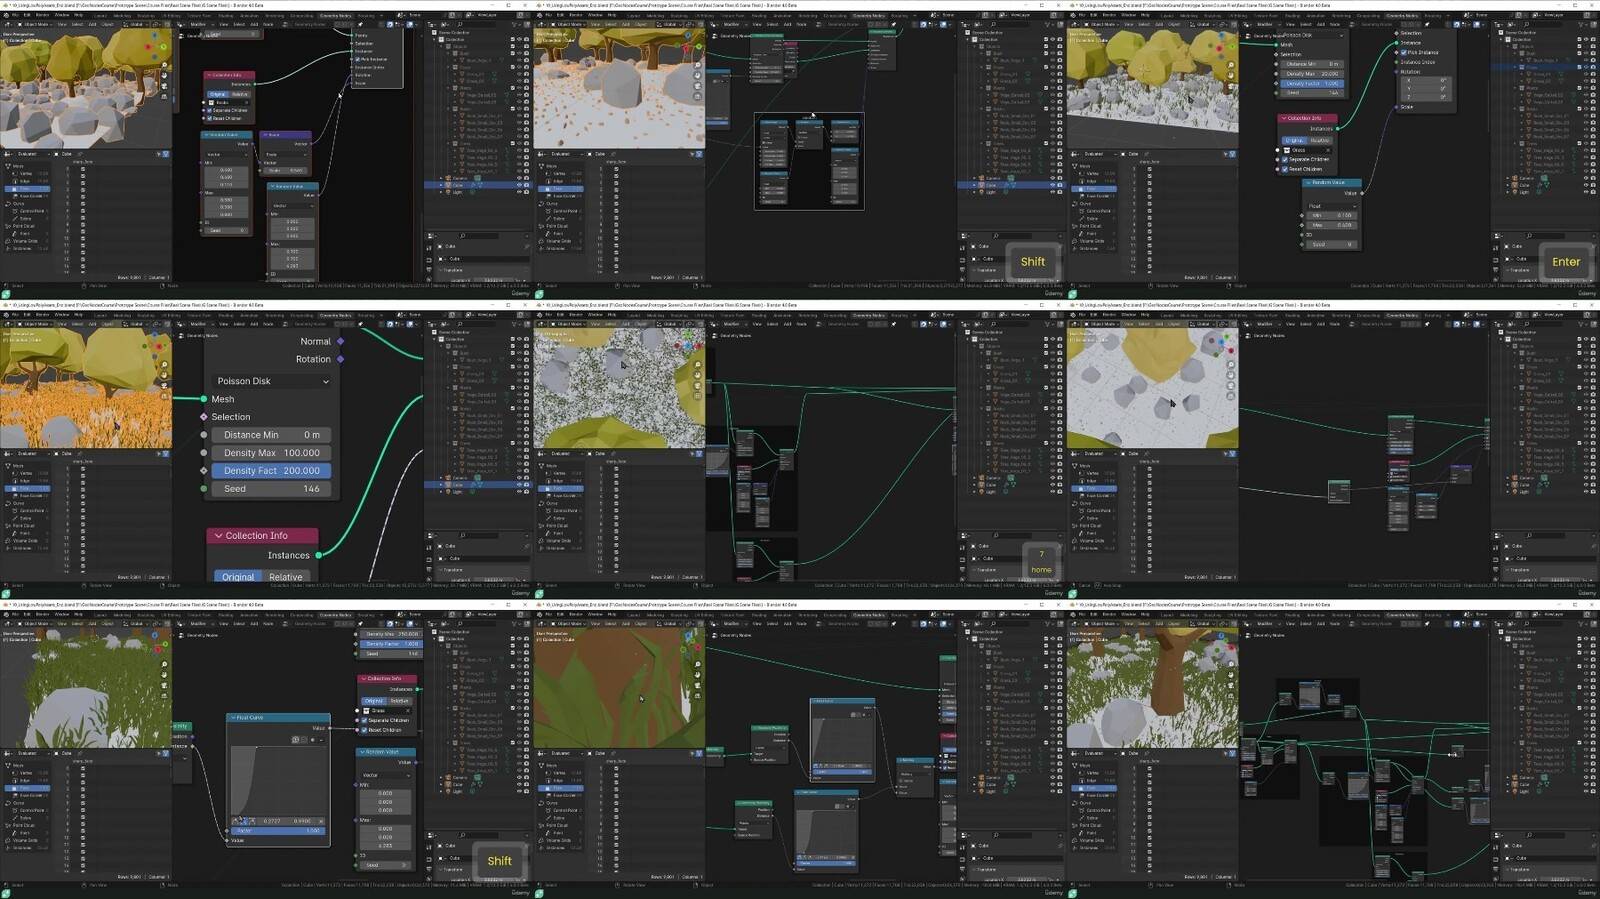1600x899 pixels.
Task: Toggle Pick Instance checkbox in the Enter-key window
Action: click(x=1404, y=52)
